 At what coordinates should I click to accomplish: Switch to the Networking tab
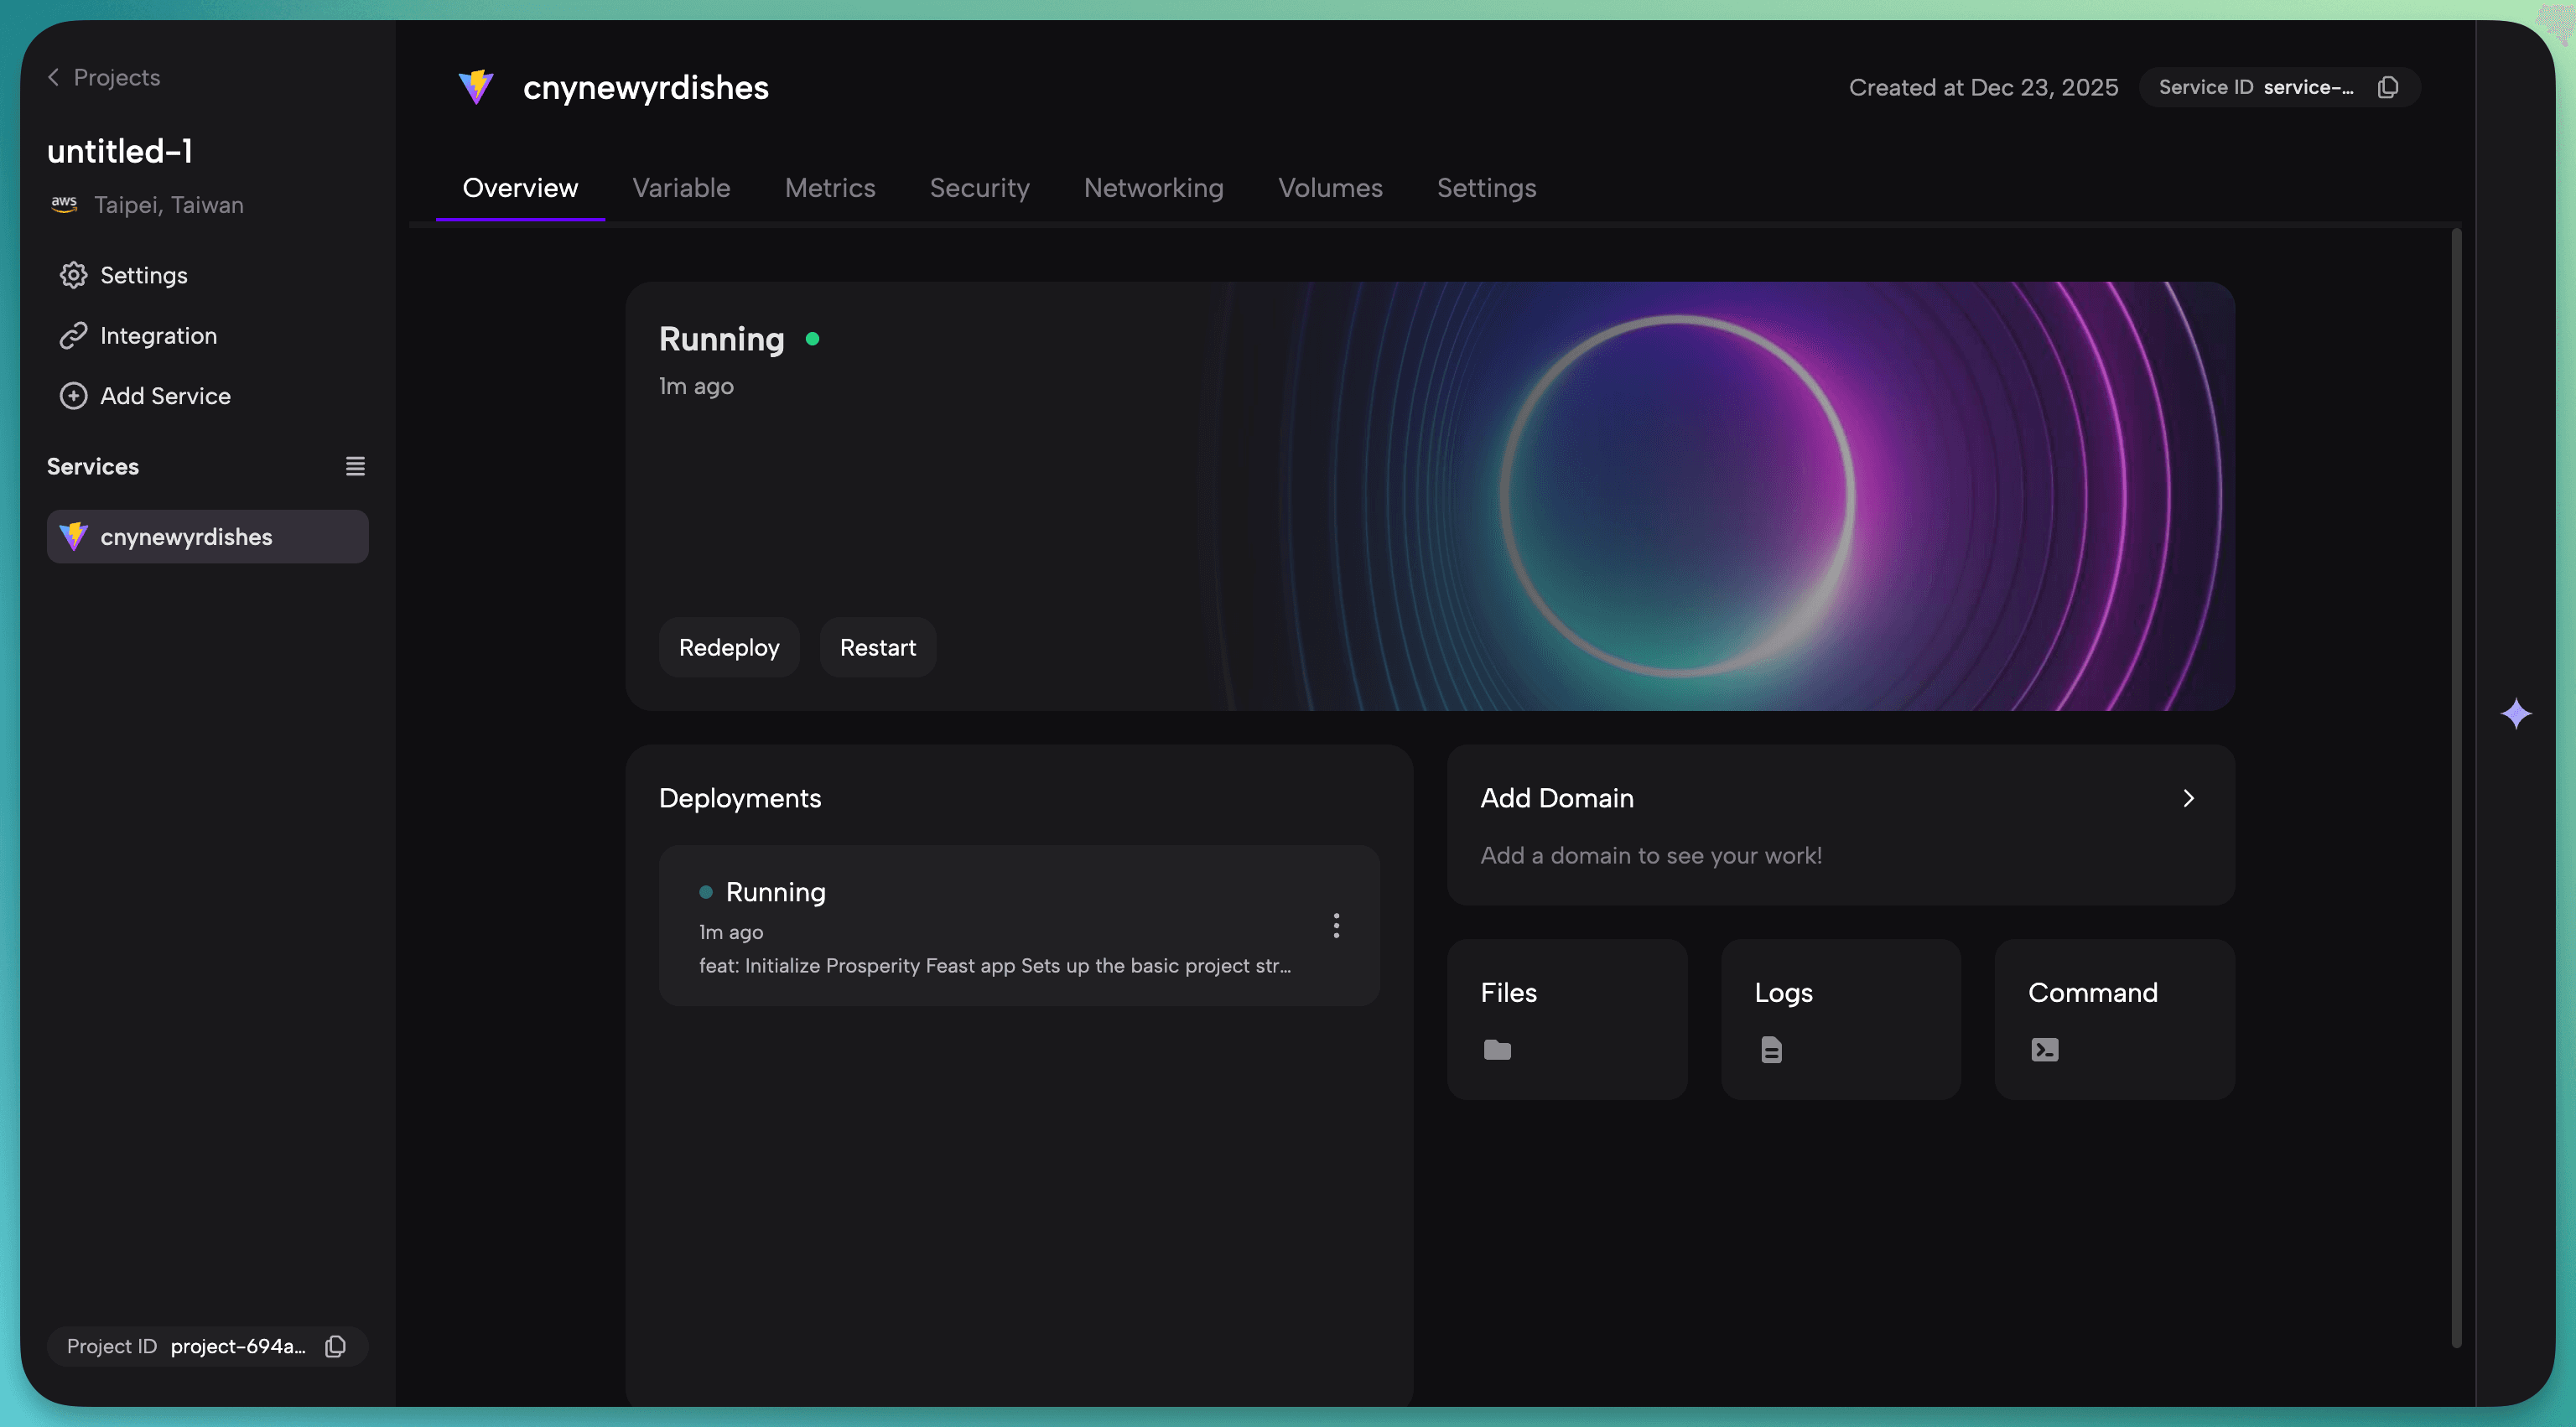[x=1153, y=188]
